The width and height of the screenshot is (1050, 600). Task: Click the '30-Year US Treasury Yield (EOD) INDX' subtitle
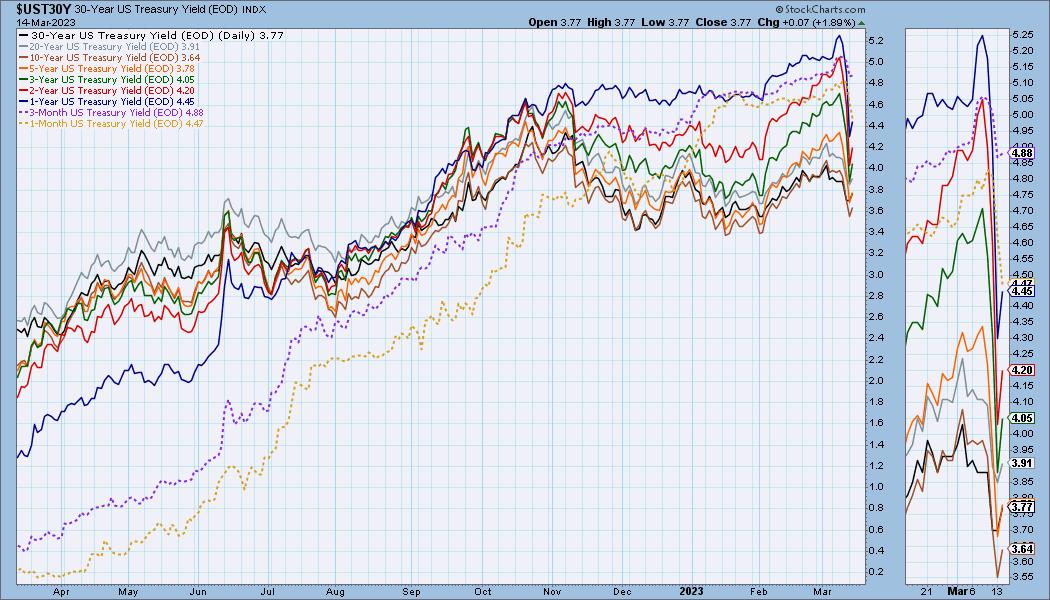pyautogui.click(x=170, y=10)
